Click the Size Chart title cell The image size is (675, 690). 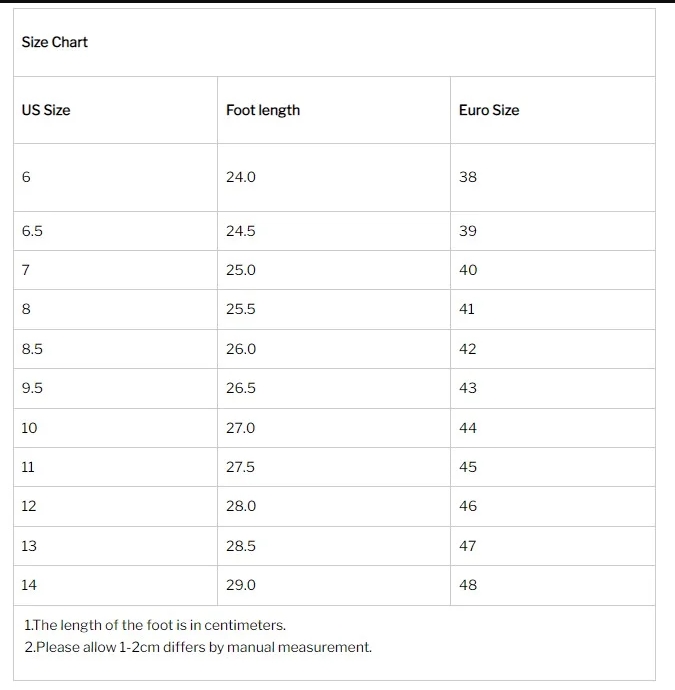point(334,42)
